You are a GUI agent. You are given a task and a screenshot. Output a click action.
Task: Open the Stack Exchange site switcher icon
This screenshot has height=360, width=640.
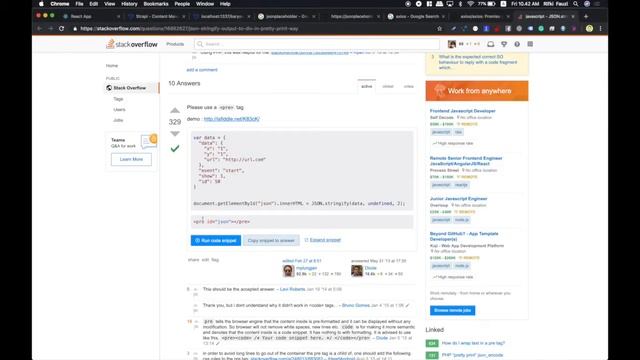tap(530, 44)
